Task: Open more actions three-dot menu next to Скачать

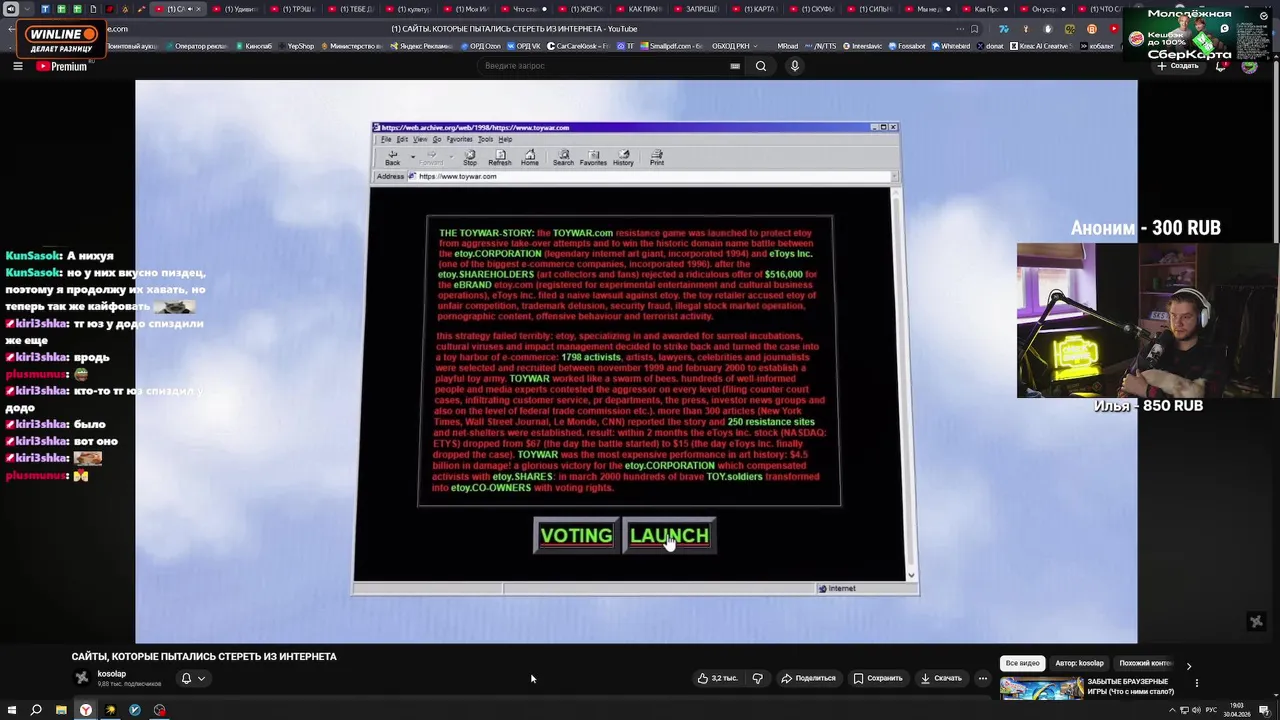Action: click(x=982, y=678)
